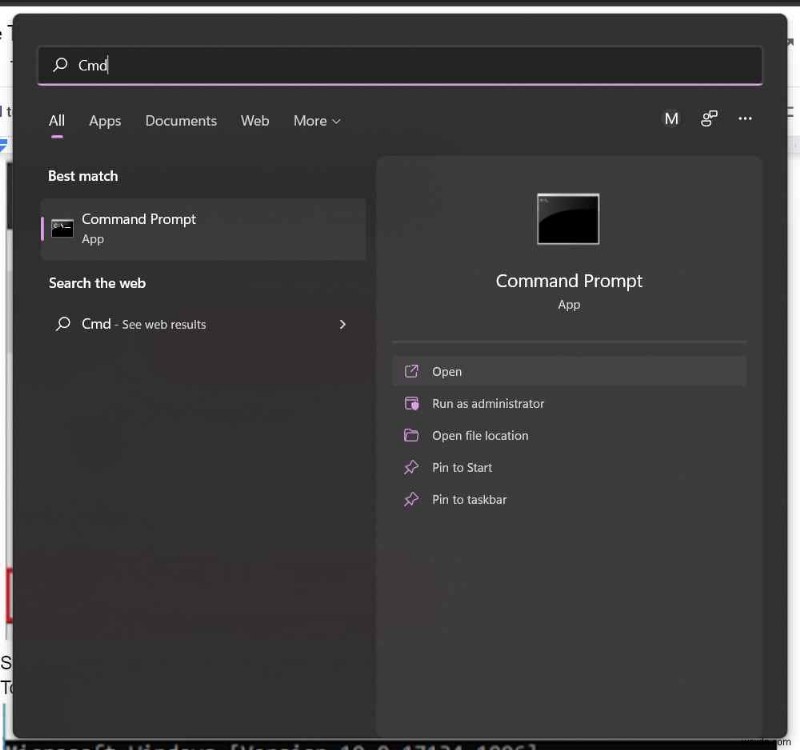Click the Open file location folder icon
The height and width of the screenshot is (750, 800).
[x=411, y=435]
